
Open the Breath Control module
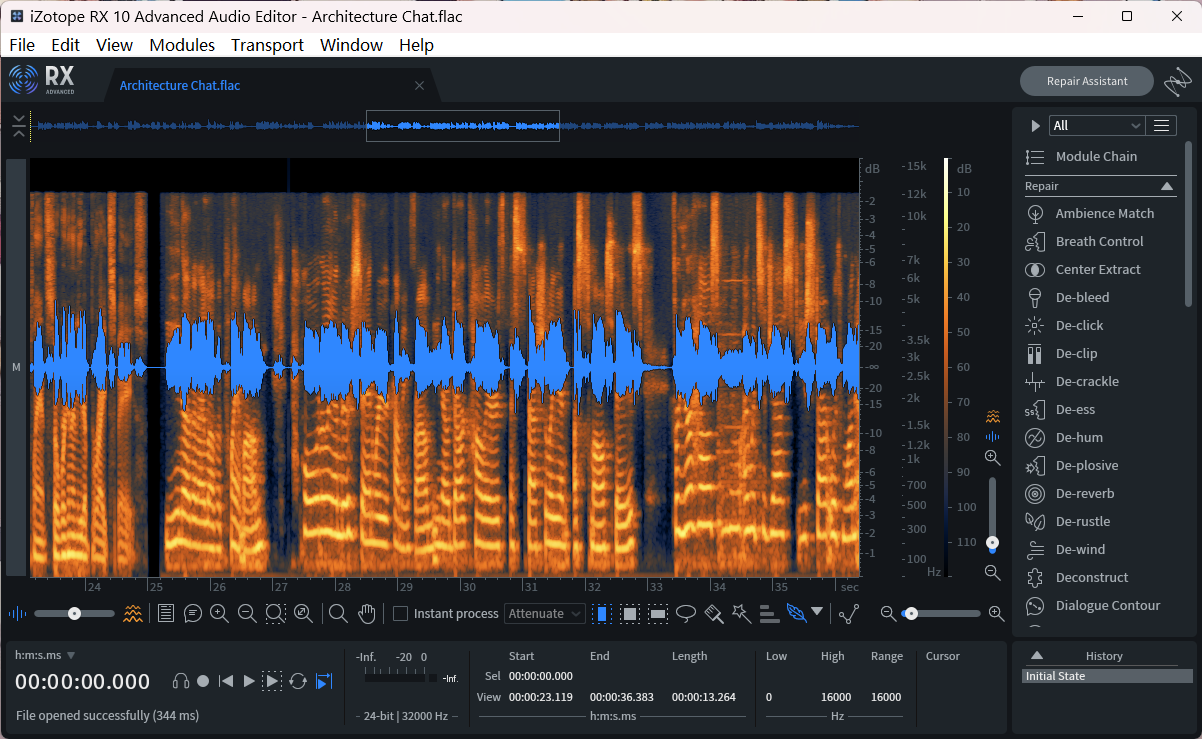1085,241
